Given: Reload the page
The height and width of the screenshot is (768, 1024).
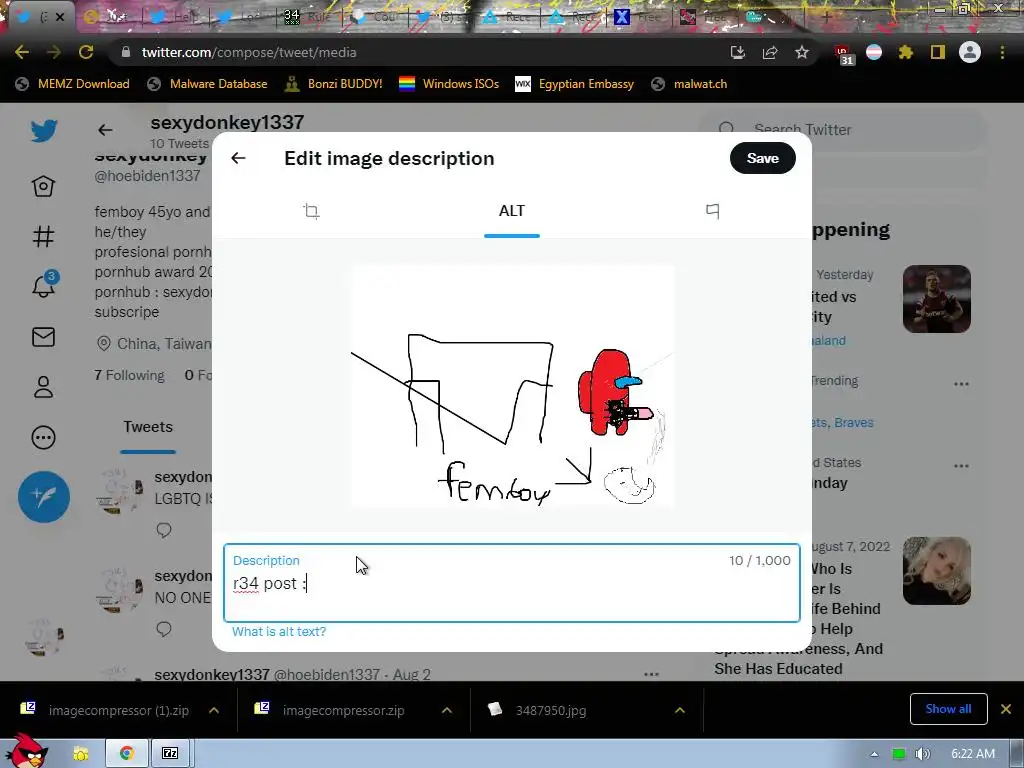Looking at the screenshot, I should coord(86,52).
